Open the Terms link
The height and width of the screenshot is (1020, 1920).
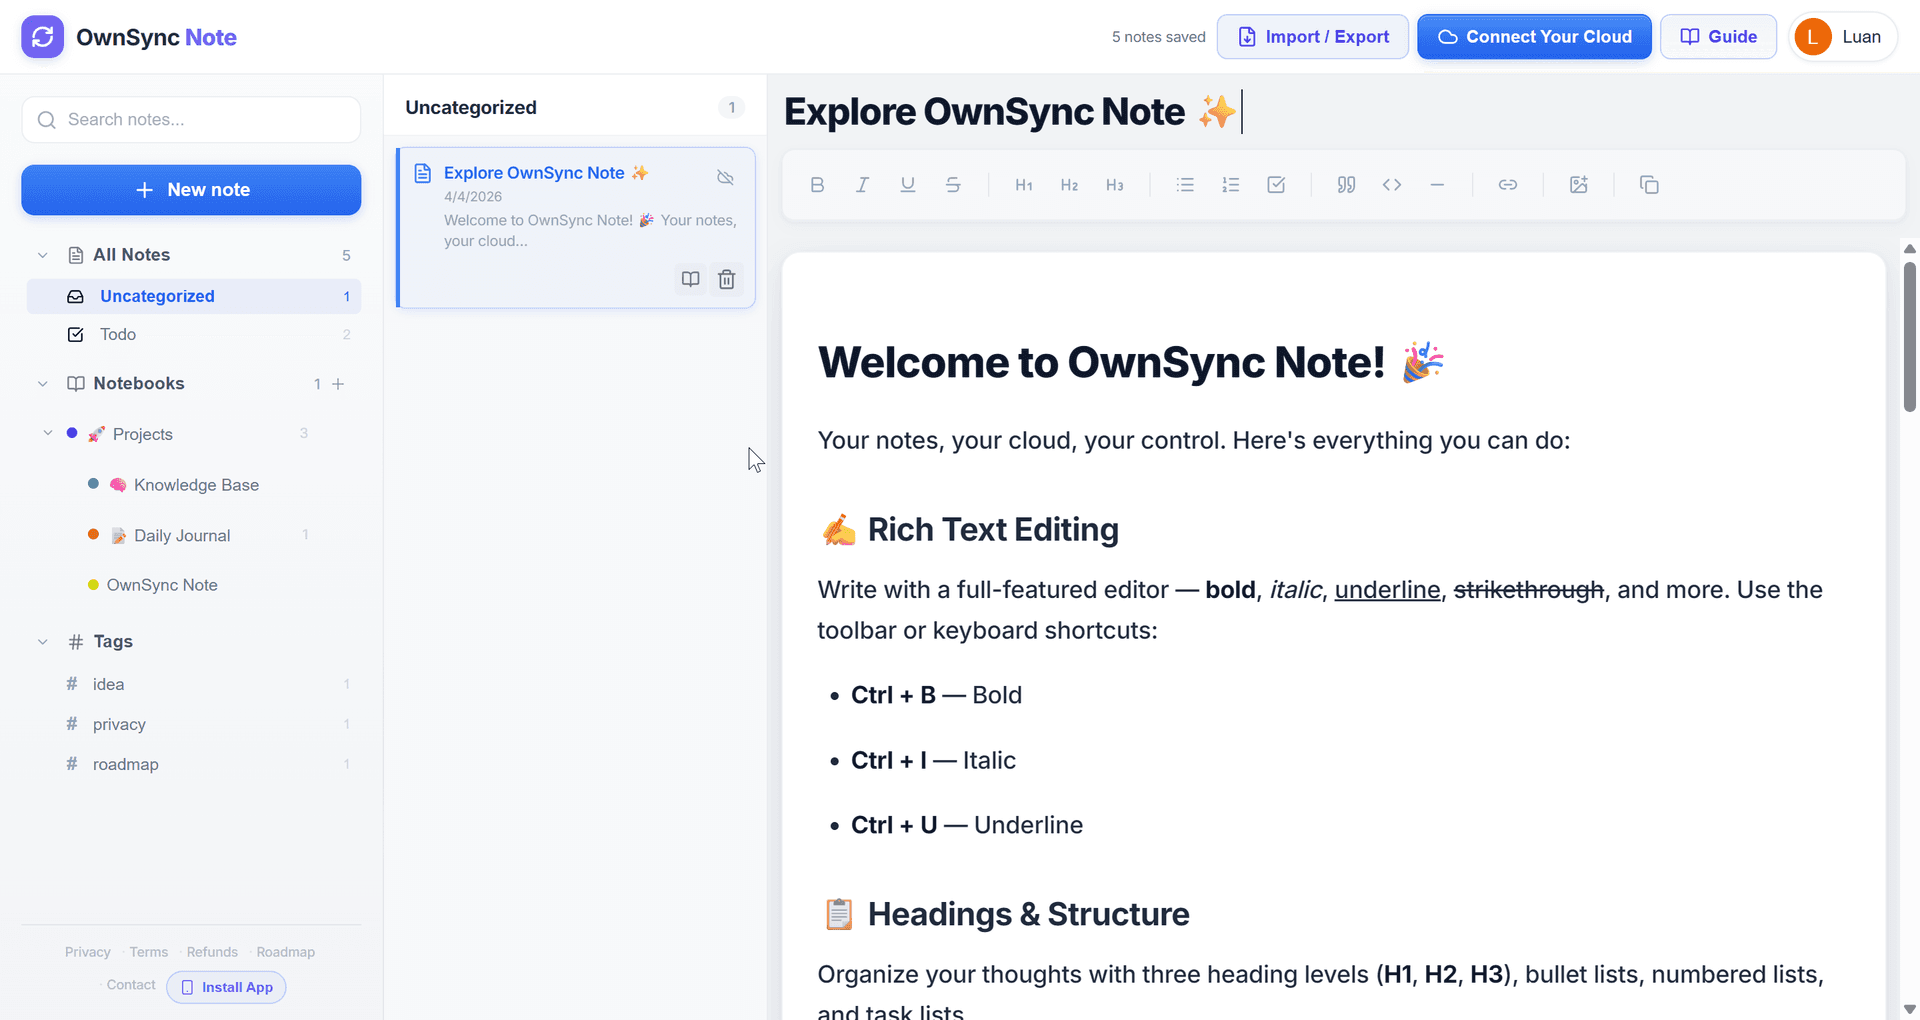[x=149, y=952]
